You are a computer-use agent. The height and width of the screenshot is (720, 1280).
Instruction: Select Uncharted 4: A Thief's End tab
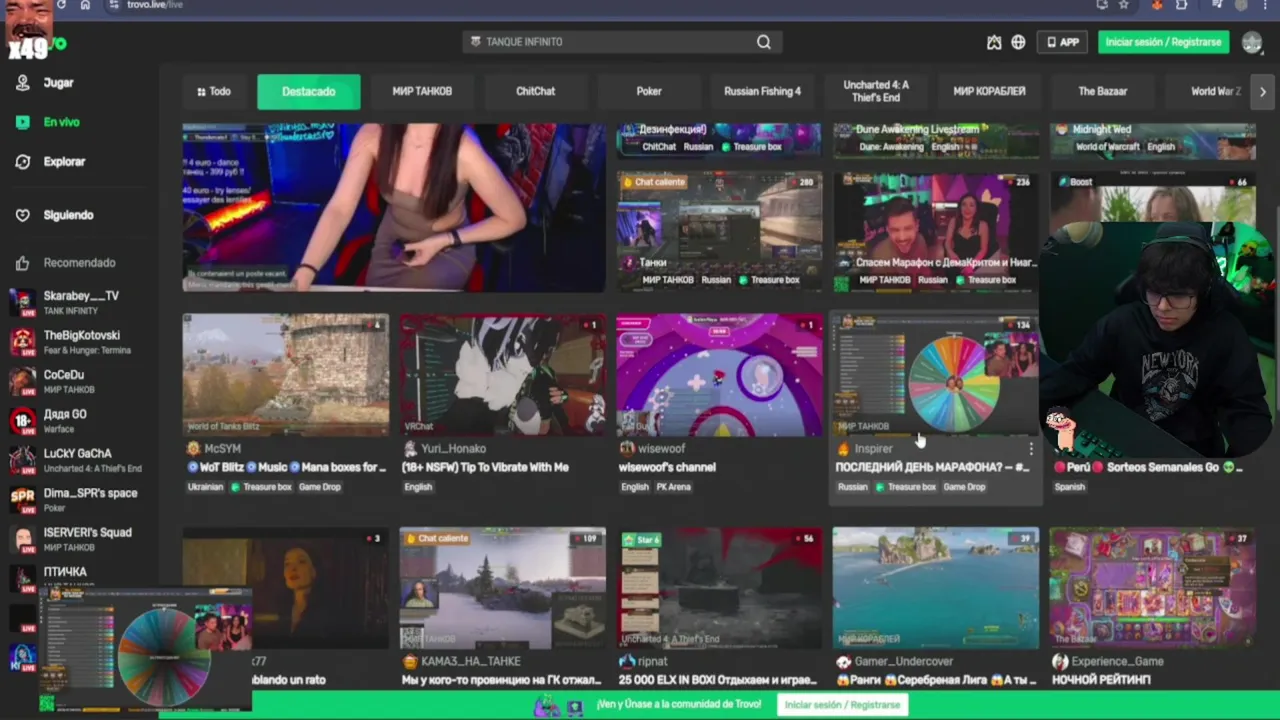[876, 91]
